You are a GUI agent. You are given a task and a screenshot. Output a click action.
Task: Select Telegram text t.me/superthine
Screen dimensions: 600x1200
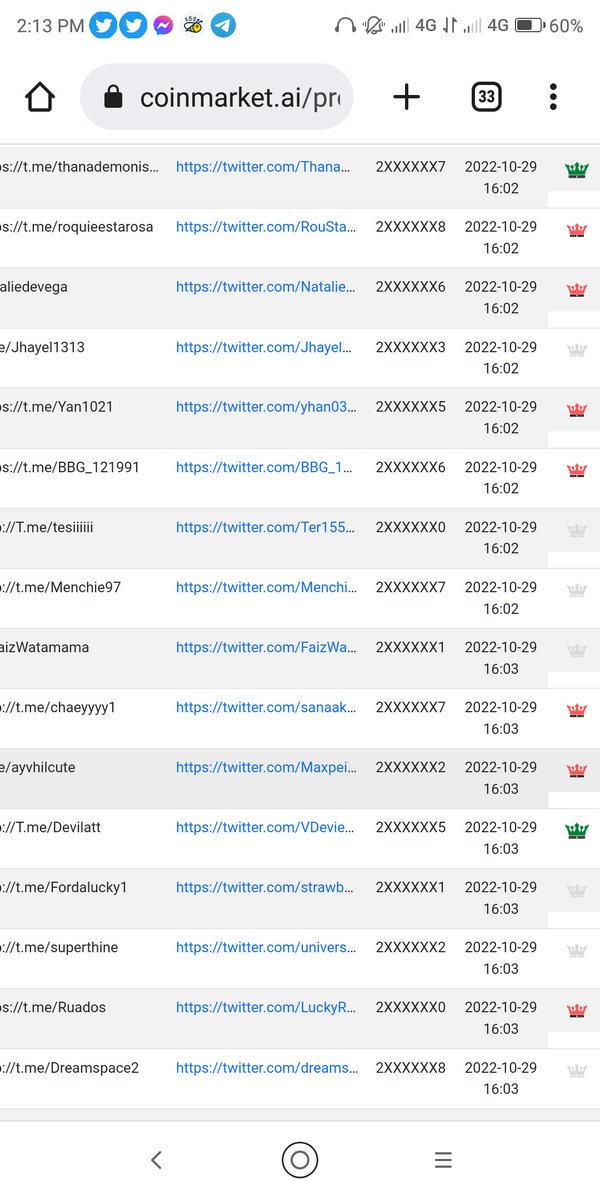tap(66, 947)
